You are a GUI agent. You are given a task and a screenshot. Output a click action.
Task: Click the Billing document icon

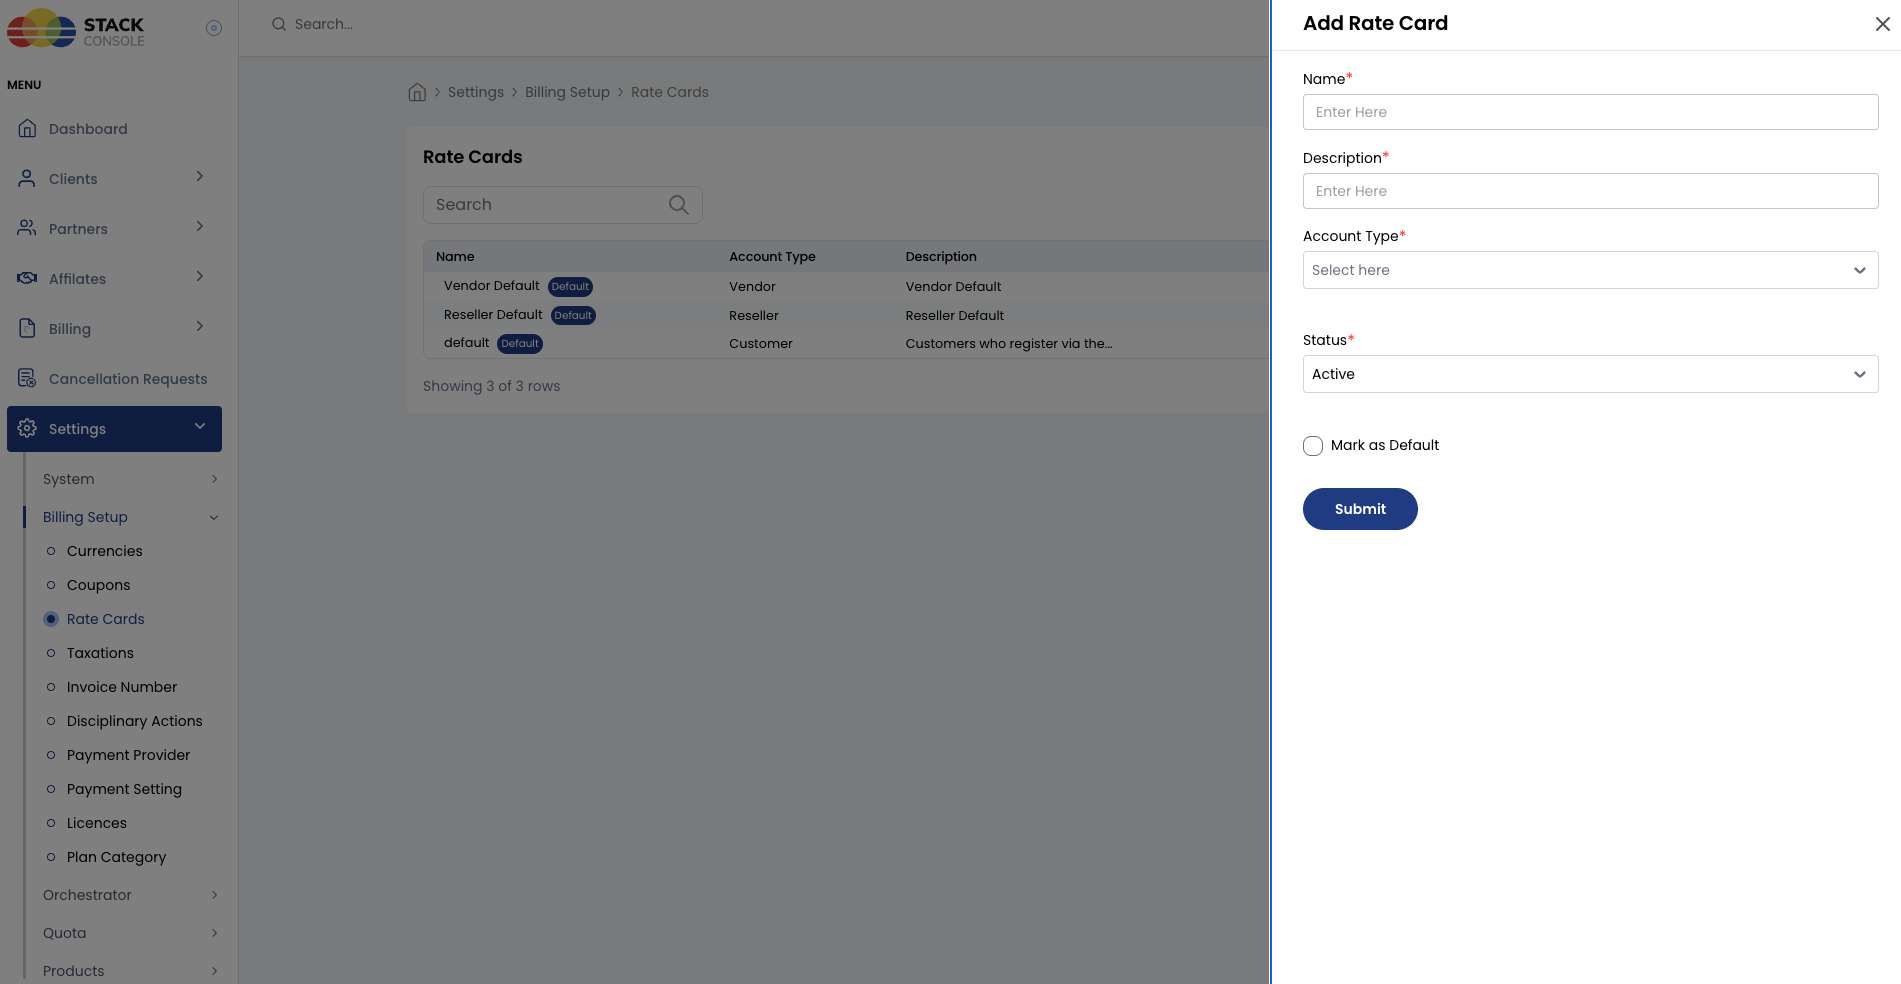pos(28,328)
